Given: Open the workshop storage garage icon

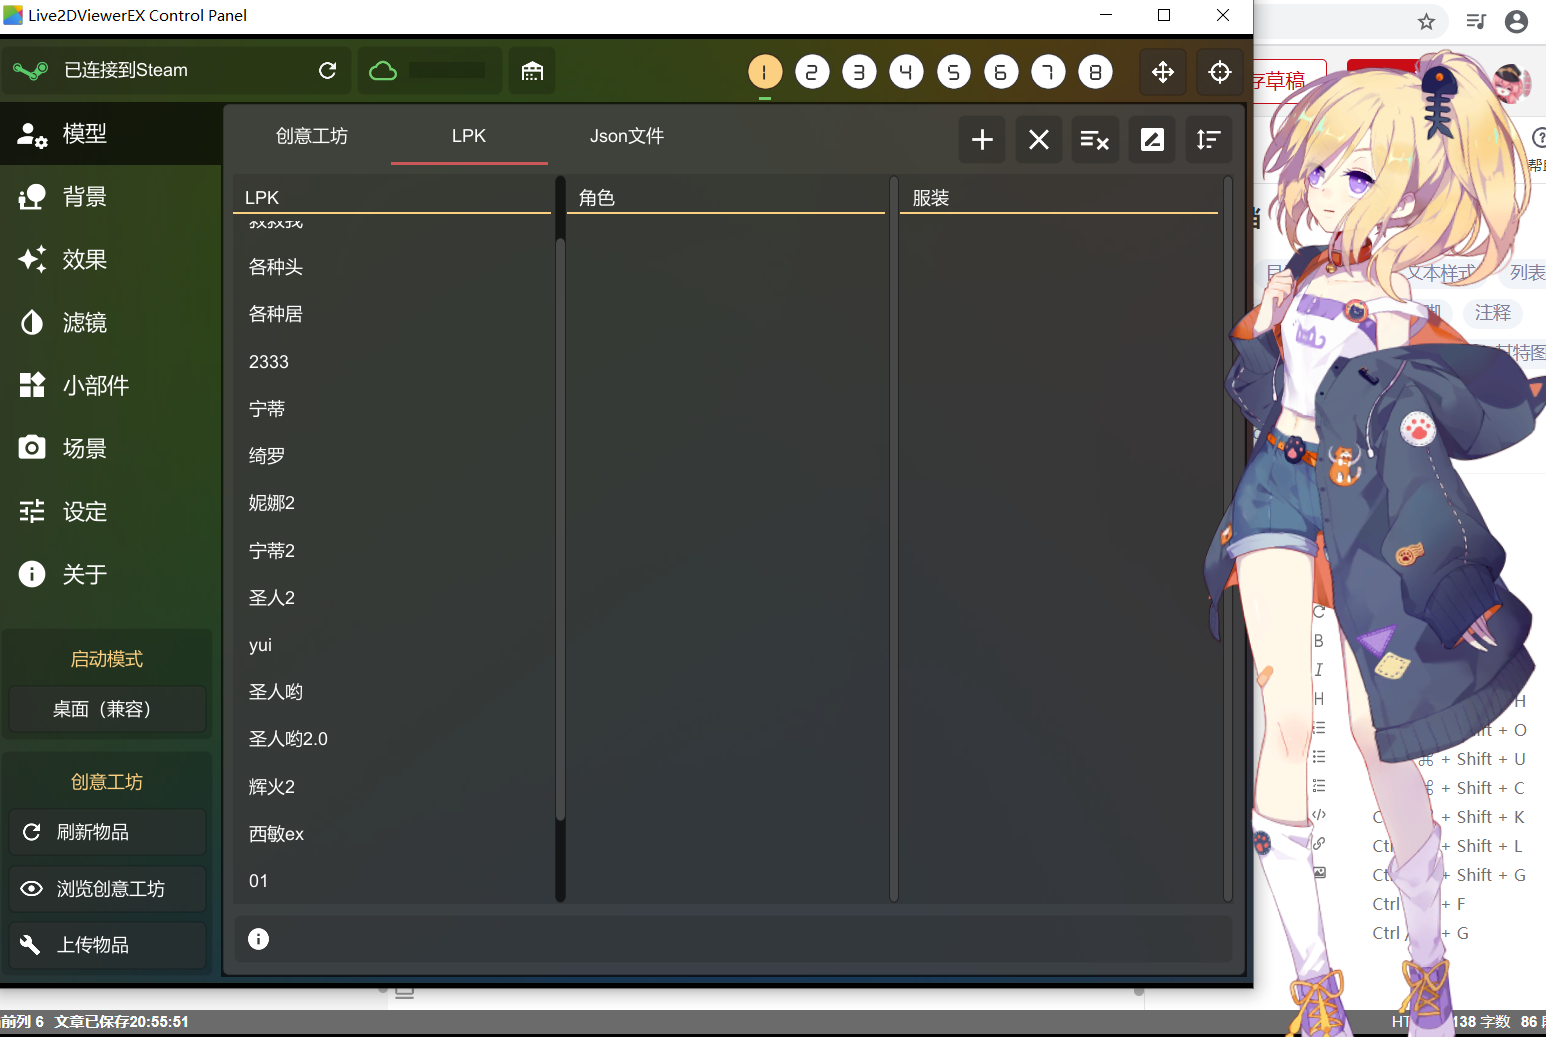Looking at the screenshot, I should coord(532,71).
